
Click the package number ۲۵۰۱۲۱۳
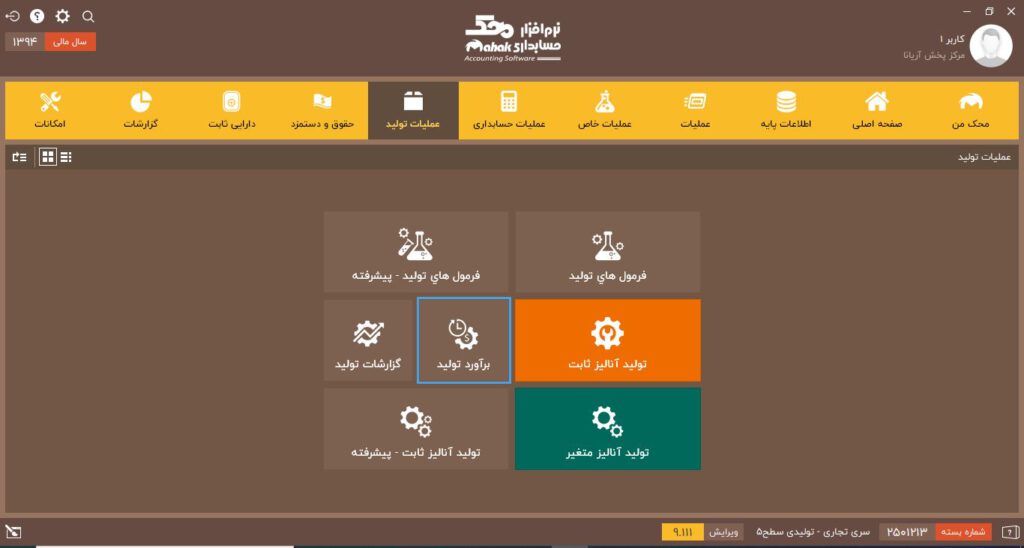click(907, 532)
